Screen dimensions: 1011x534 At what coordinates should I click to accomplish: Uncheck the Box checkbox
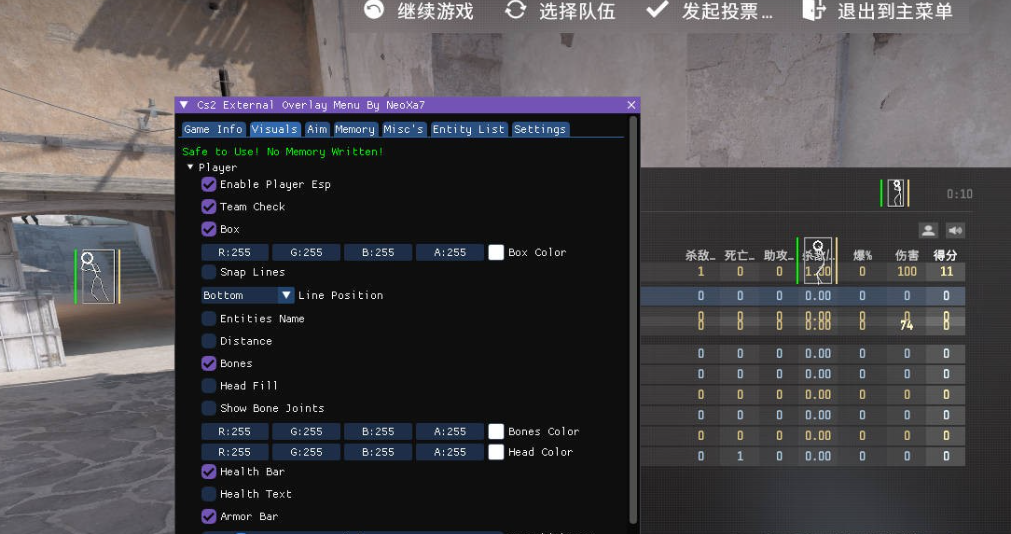pos(209,229)
